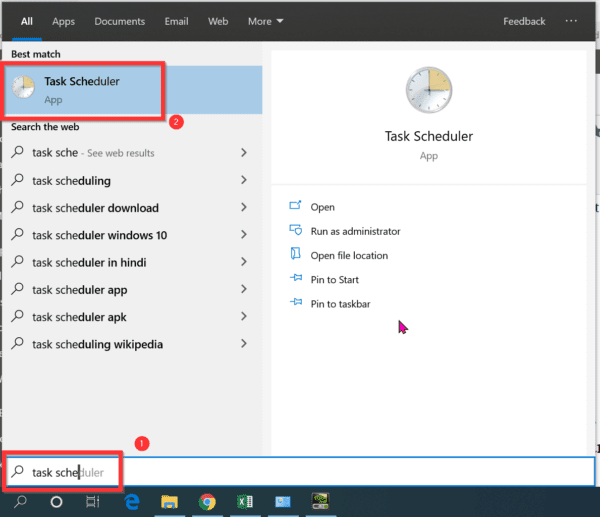Select 'task sche - See web results' suggestion
Image resolution: width=600 pixels, height=517 pixels.
pos(132,153)
